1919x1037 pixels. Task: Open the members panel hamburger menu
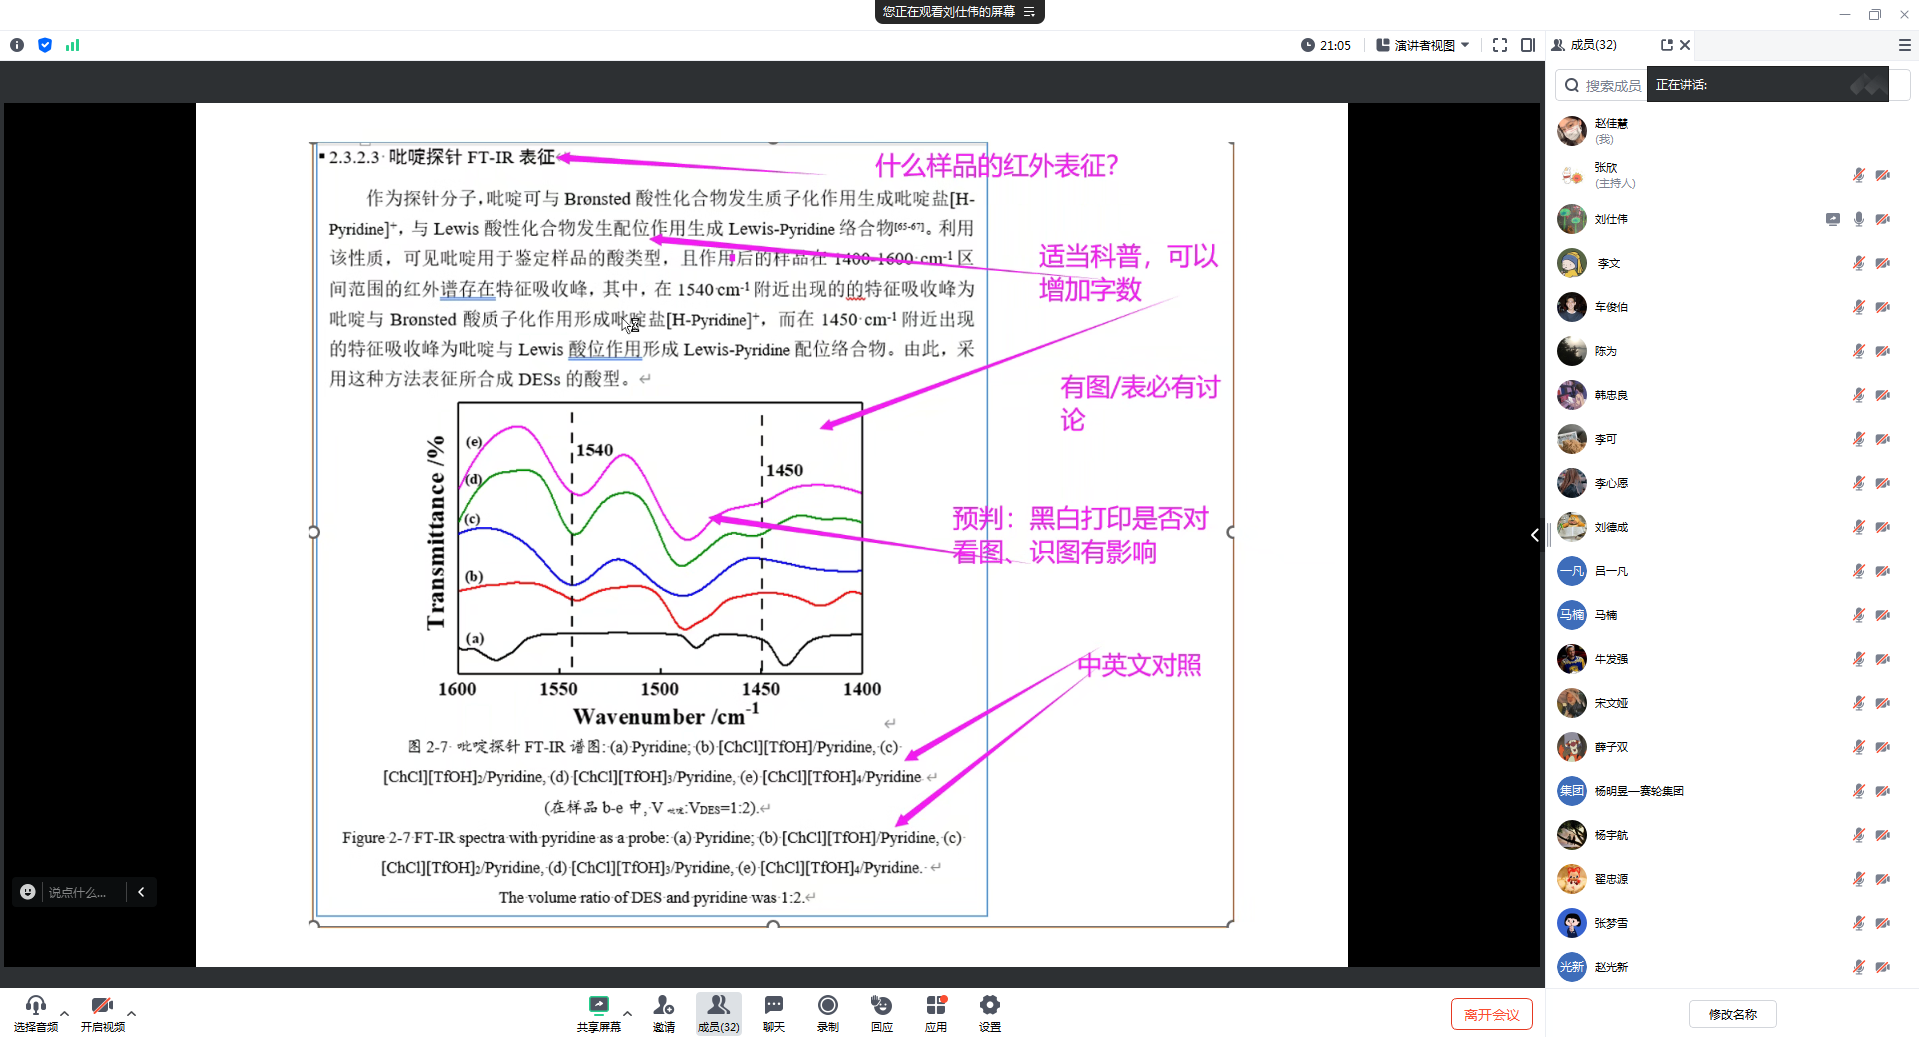click(1904, 45)
